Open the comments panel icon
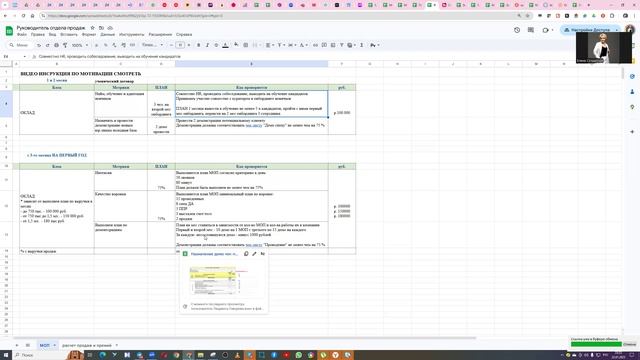This screenshot has height=360, width=640. pos(531,30)
